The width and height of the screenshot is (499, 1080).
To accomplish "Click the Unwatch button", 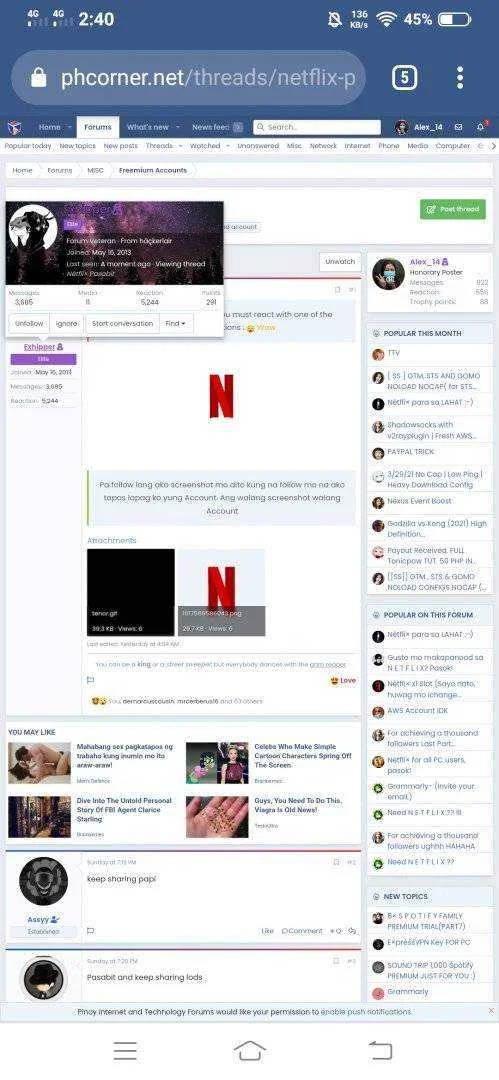I will coord(340,262).
